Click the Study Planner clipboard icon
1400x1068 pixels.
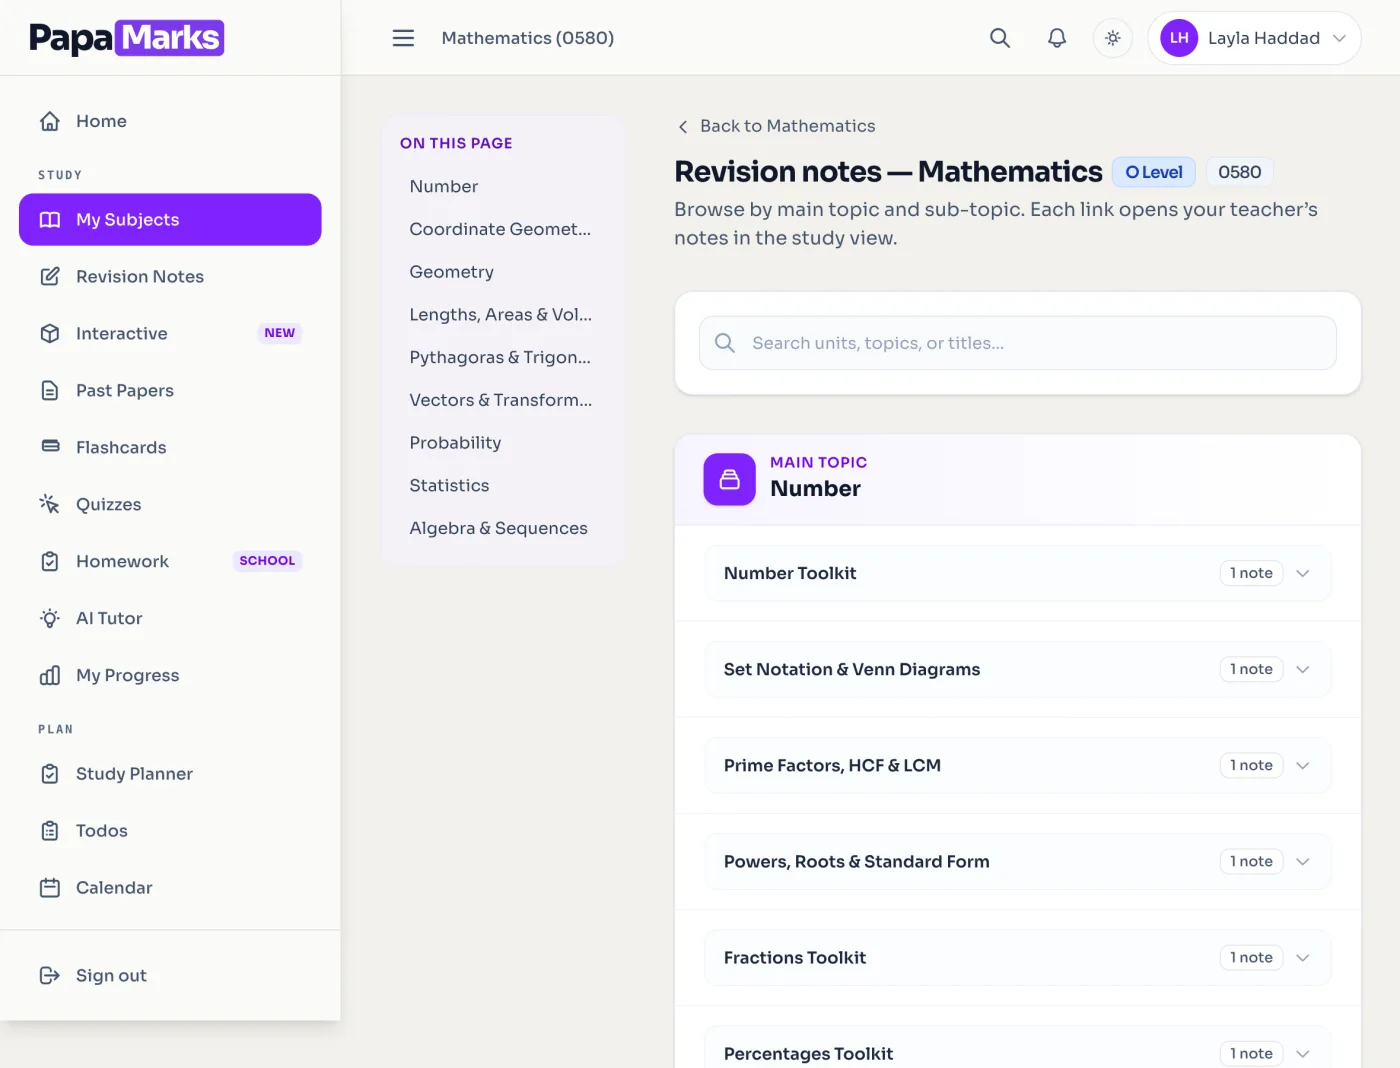(50, 774)
